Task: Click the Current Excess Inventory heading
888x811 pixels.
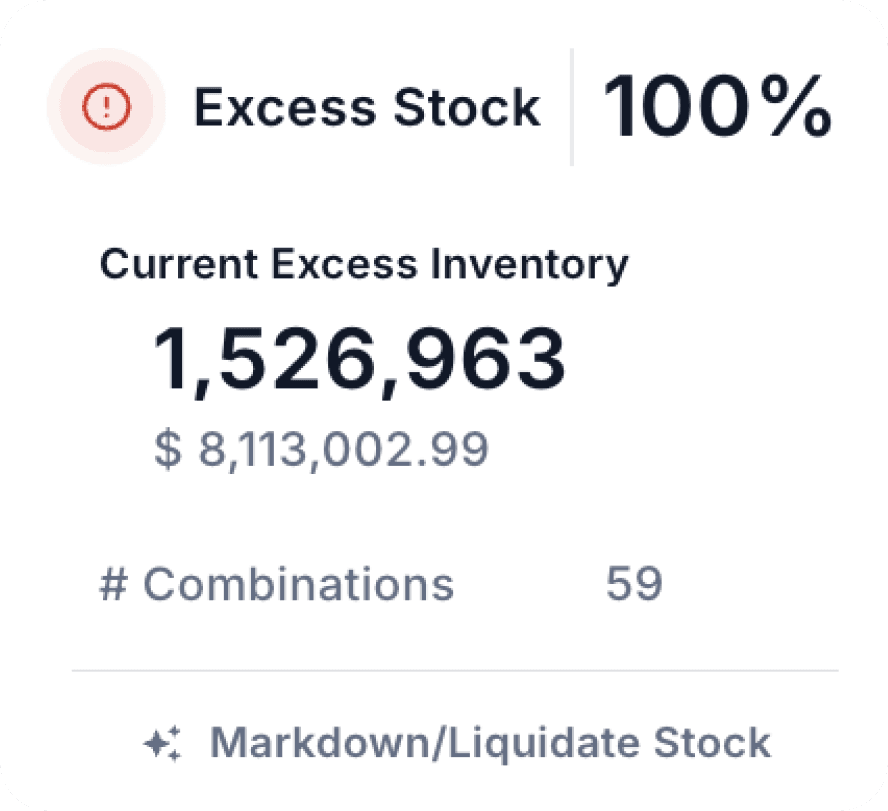Action: point(364,264)
